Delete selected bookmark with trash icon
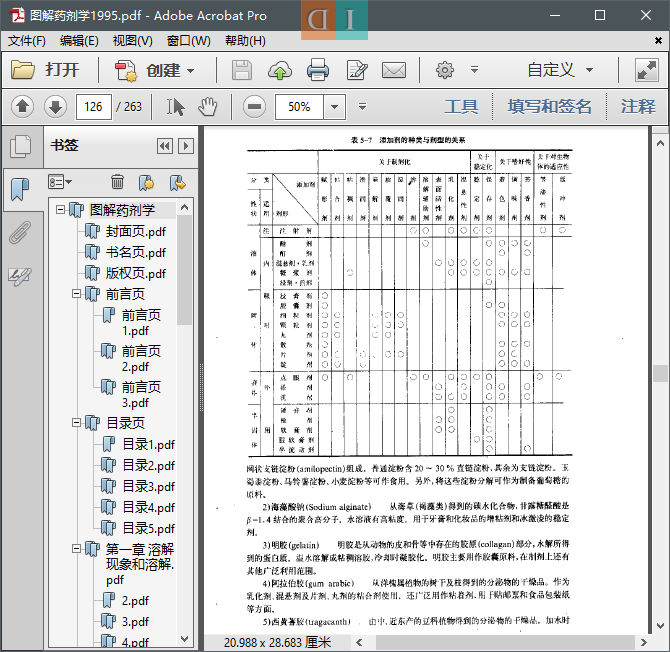This screenshot has width=670, height=652. point(117,182)
